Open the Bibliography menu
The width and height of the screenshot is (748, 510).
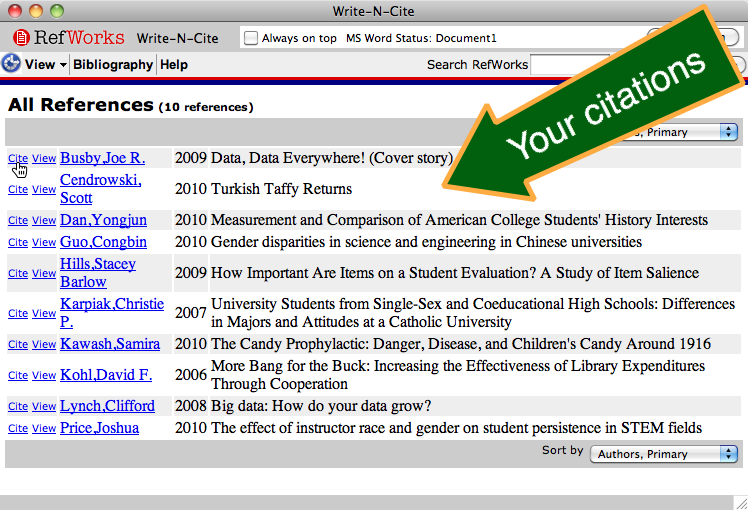[x=113, y=64]
